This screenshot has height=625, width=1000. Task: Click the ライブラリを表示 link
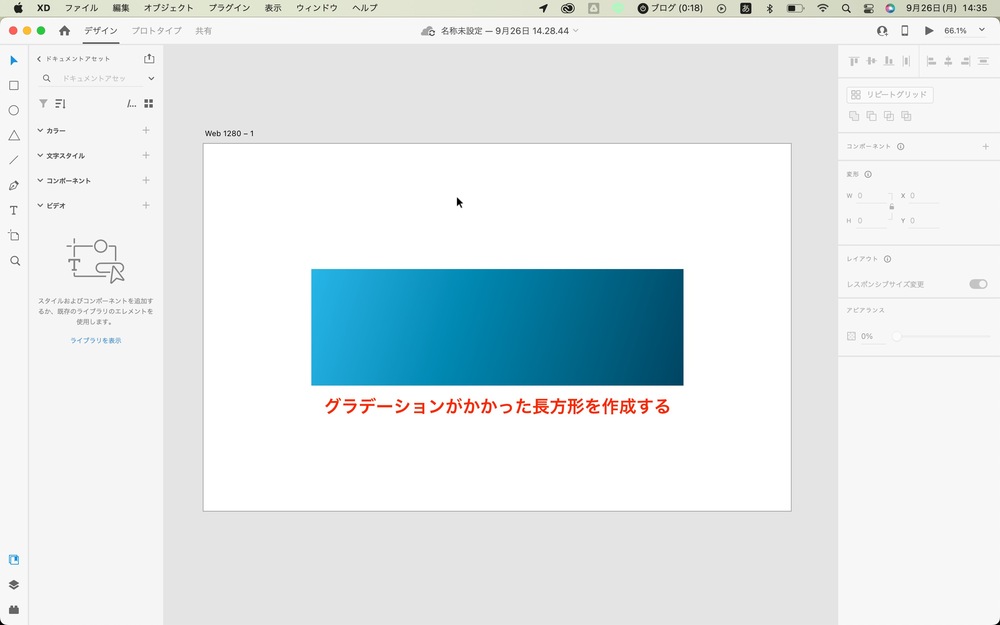point(96,341)
